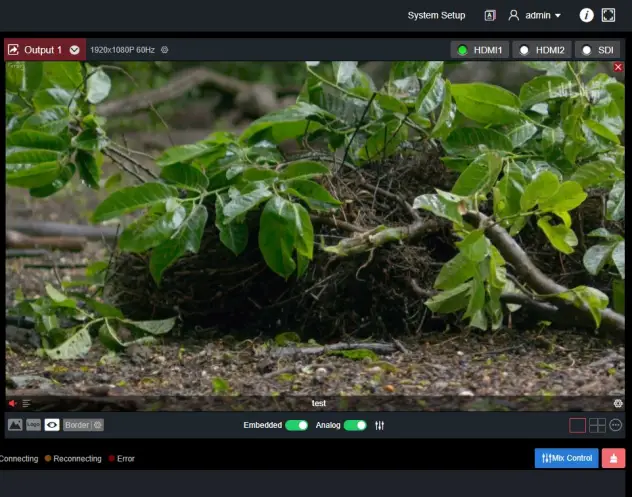Click the video window settings gear
The width and height of the screenshot is (632, 497).
tap(617, 403)
